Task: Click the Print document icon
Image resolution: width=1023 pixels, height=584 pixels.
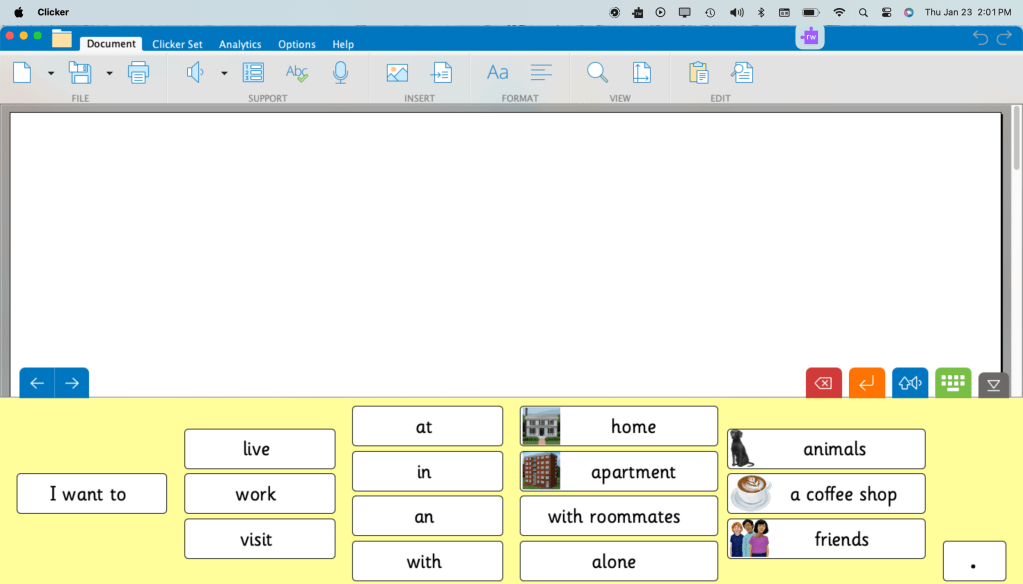Action: (x=138, y=73)
